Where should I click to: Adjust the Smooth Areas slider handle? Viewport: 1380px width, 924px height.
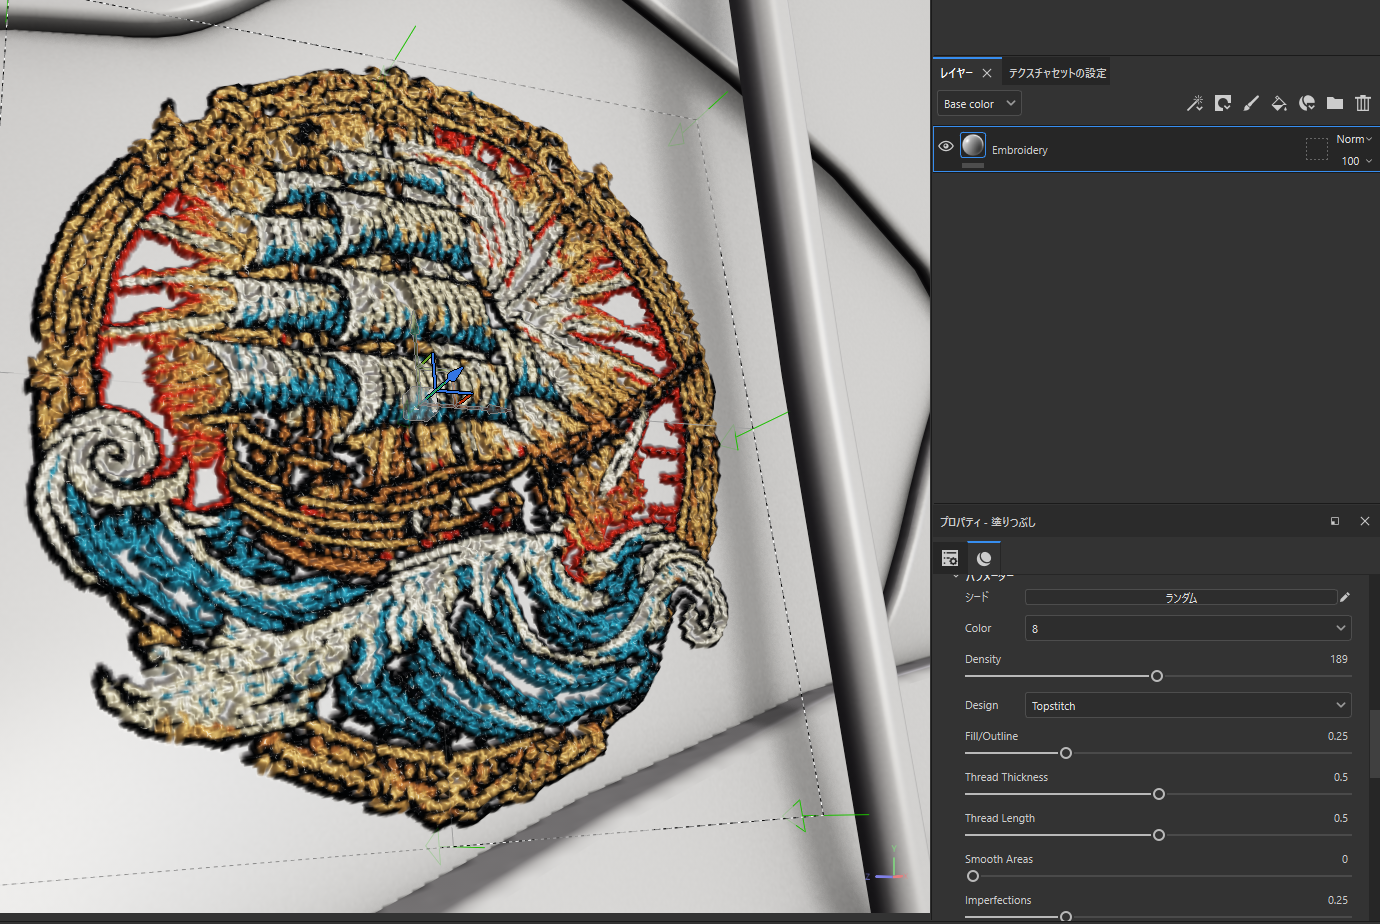973,876
